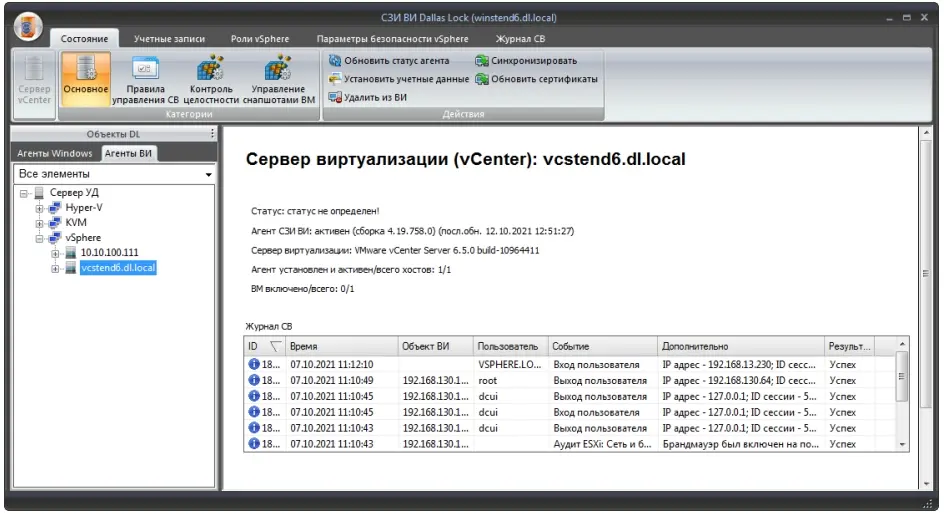Select VSPHERE.LO... user cell in log

(x=511, y=364)
